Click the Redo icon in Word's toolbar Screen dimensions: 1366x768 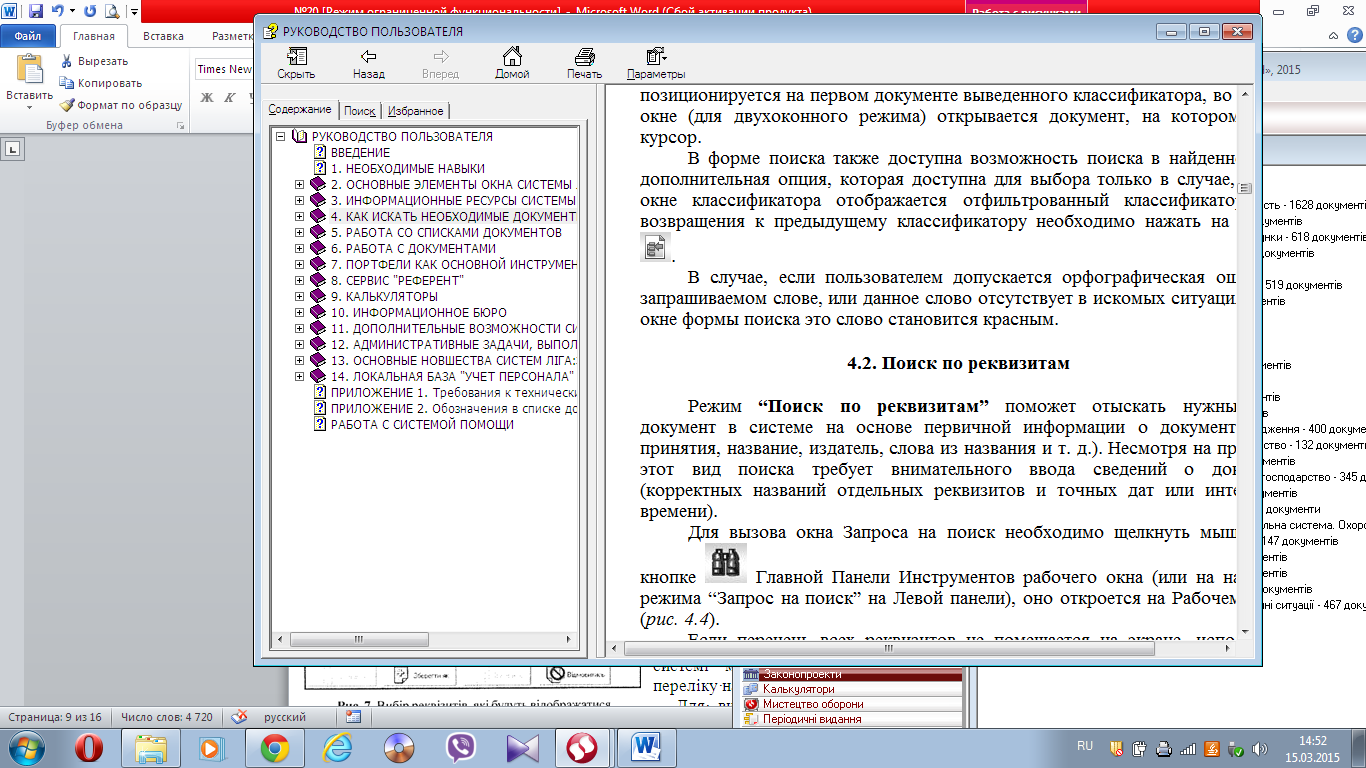click(90, 12)
